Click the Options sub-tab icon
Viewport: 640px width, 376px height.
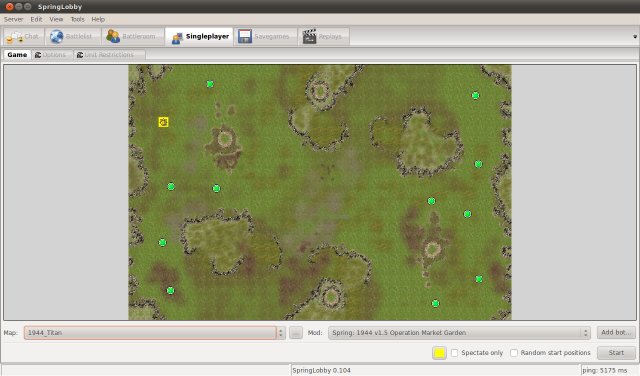pos(38,55)
